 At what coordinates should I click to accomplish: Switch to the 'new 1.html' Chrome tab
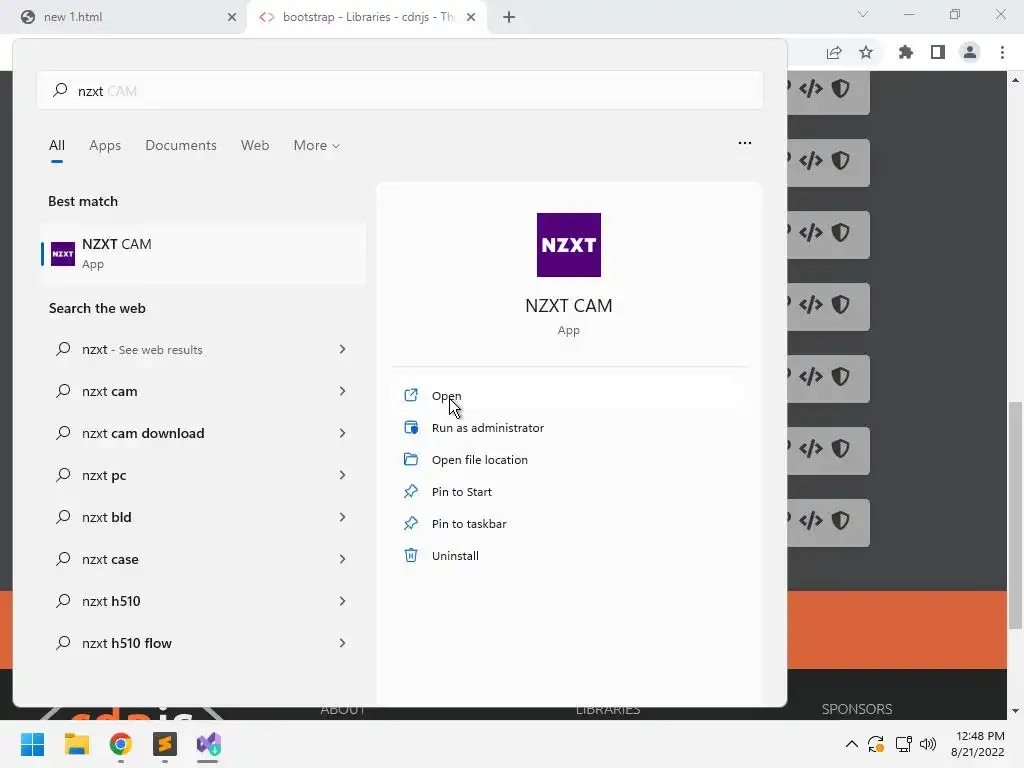pyautogui.click(x=124, y=17)
